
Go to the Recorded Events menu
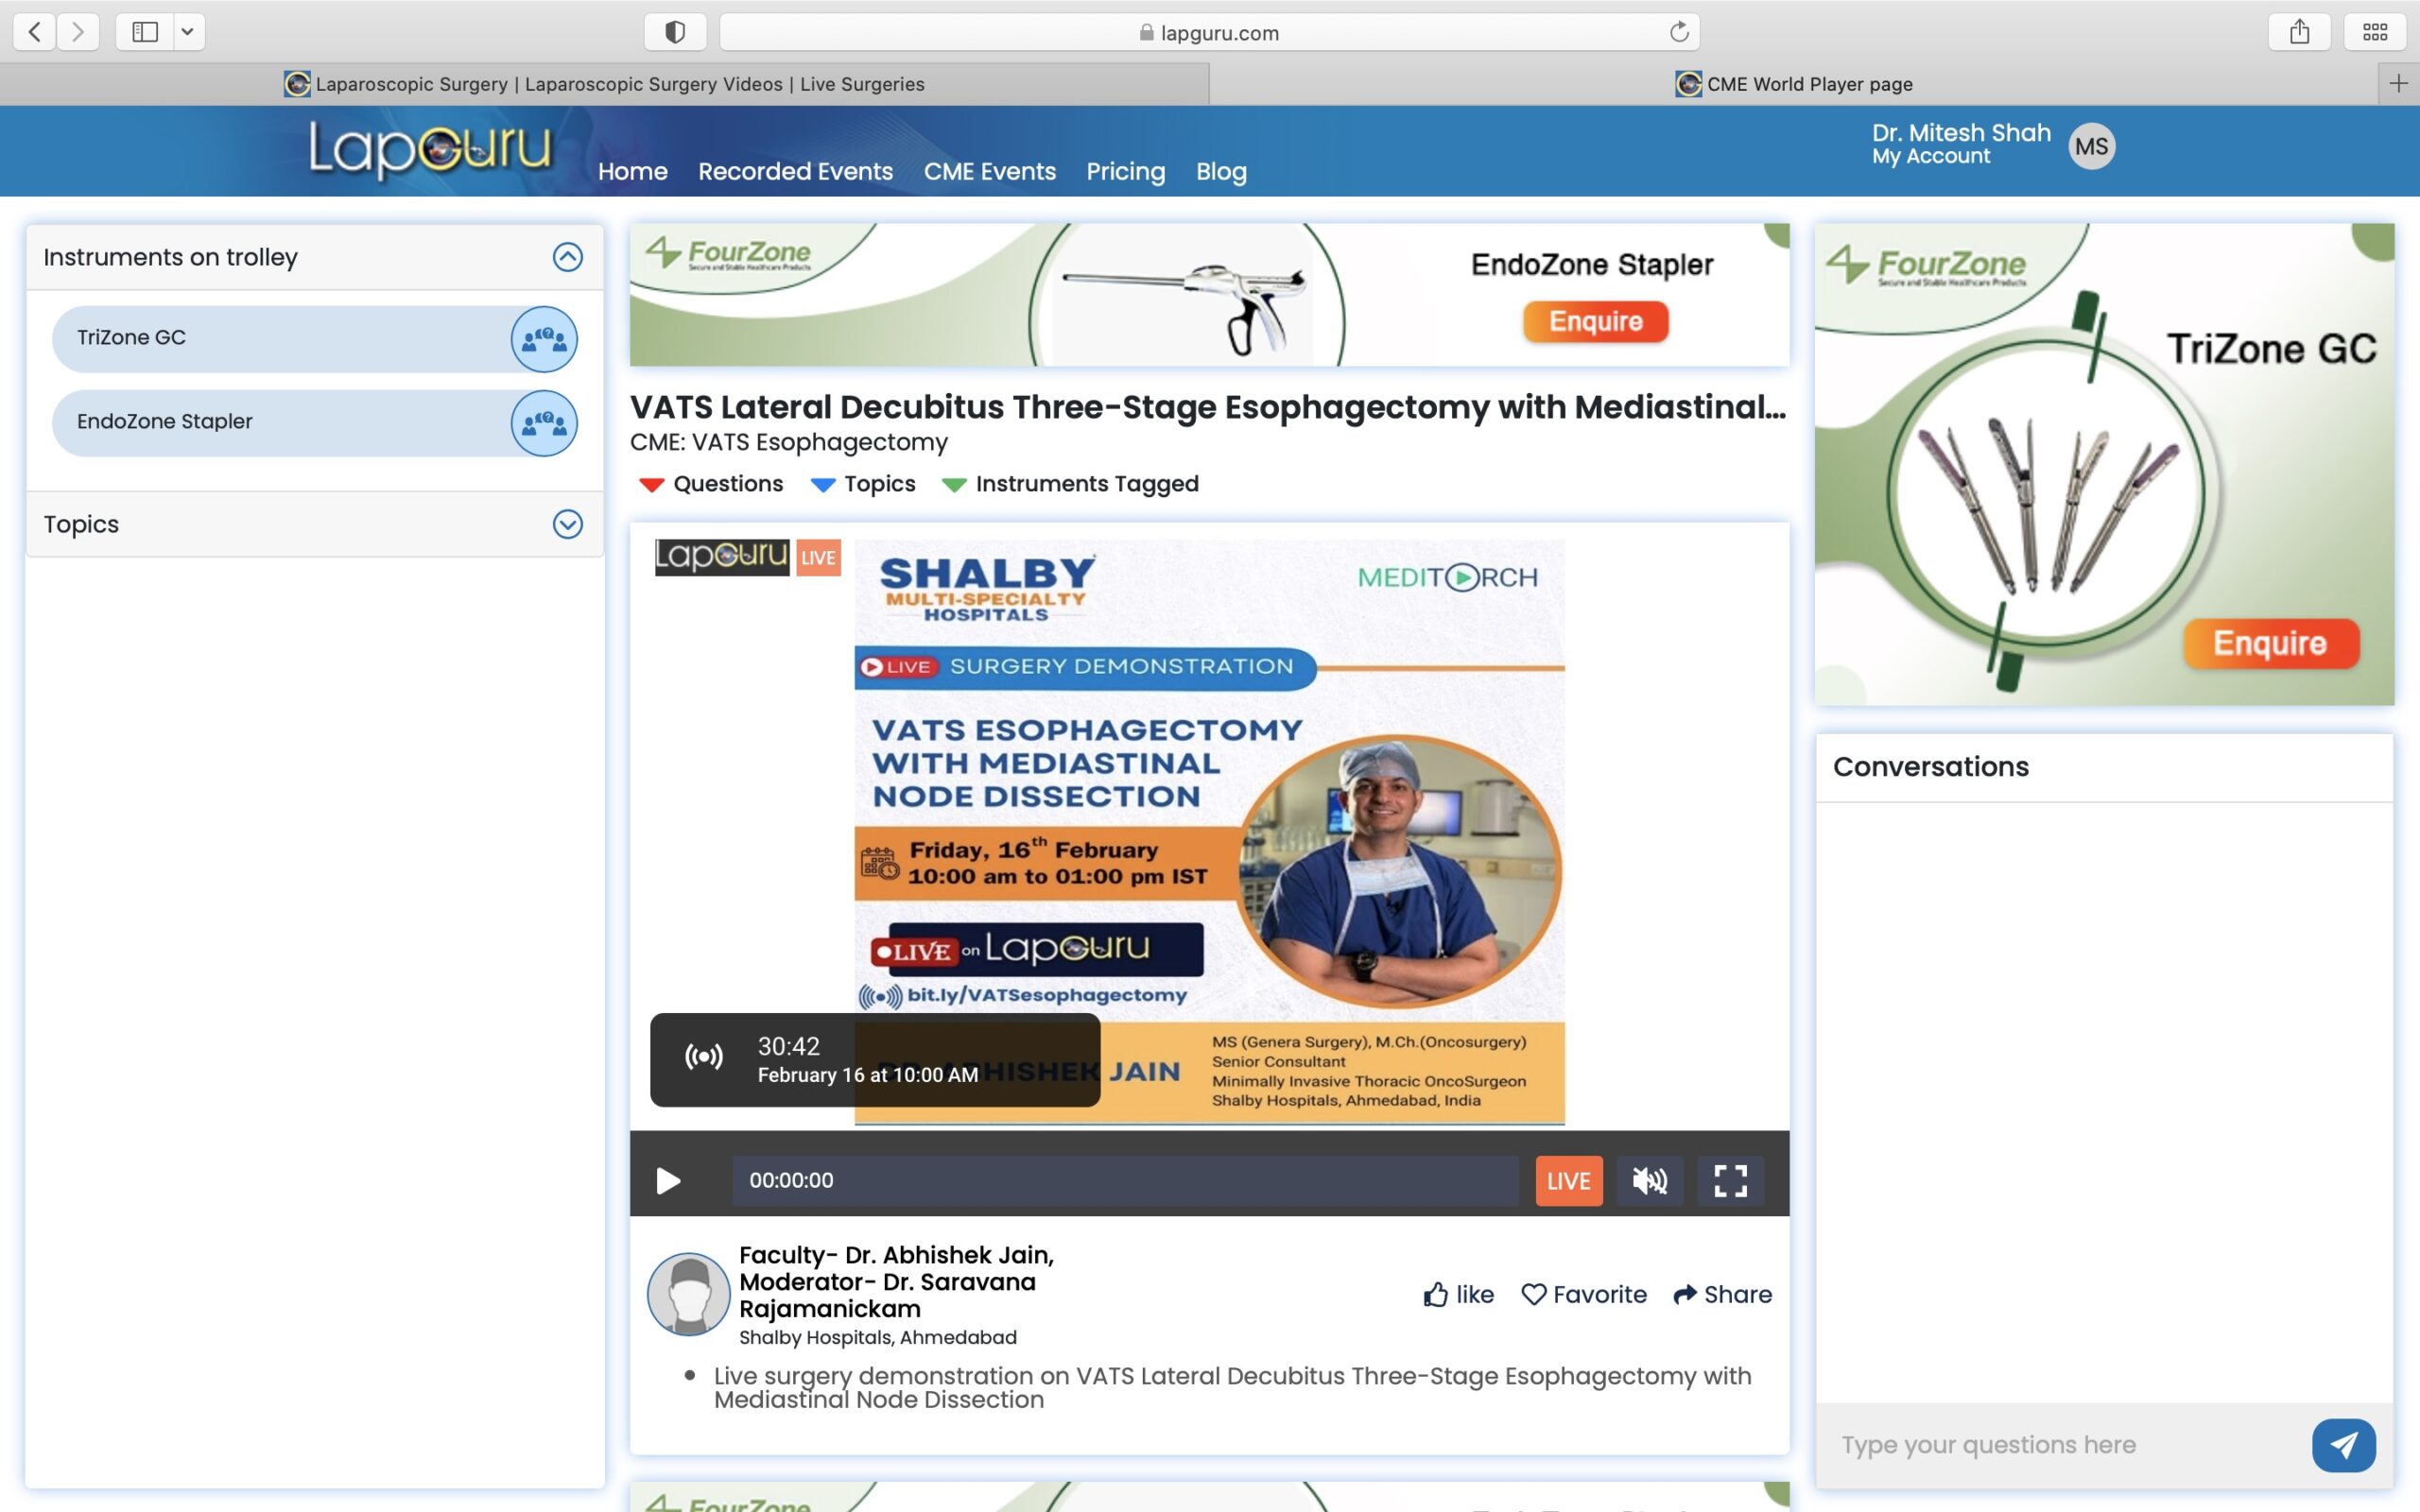click(x=795, y=171)
